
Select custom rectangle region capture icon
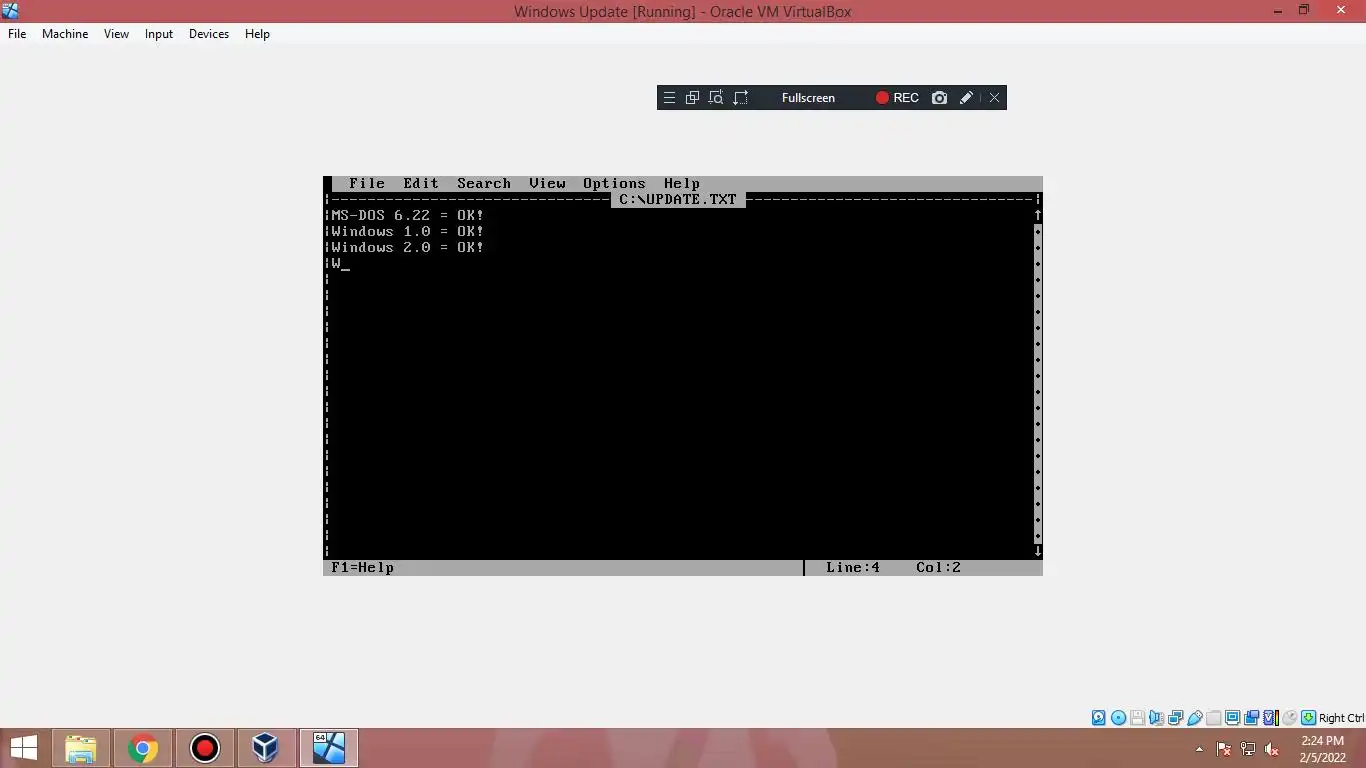click(x=741, y=98)
